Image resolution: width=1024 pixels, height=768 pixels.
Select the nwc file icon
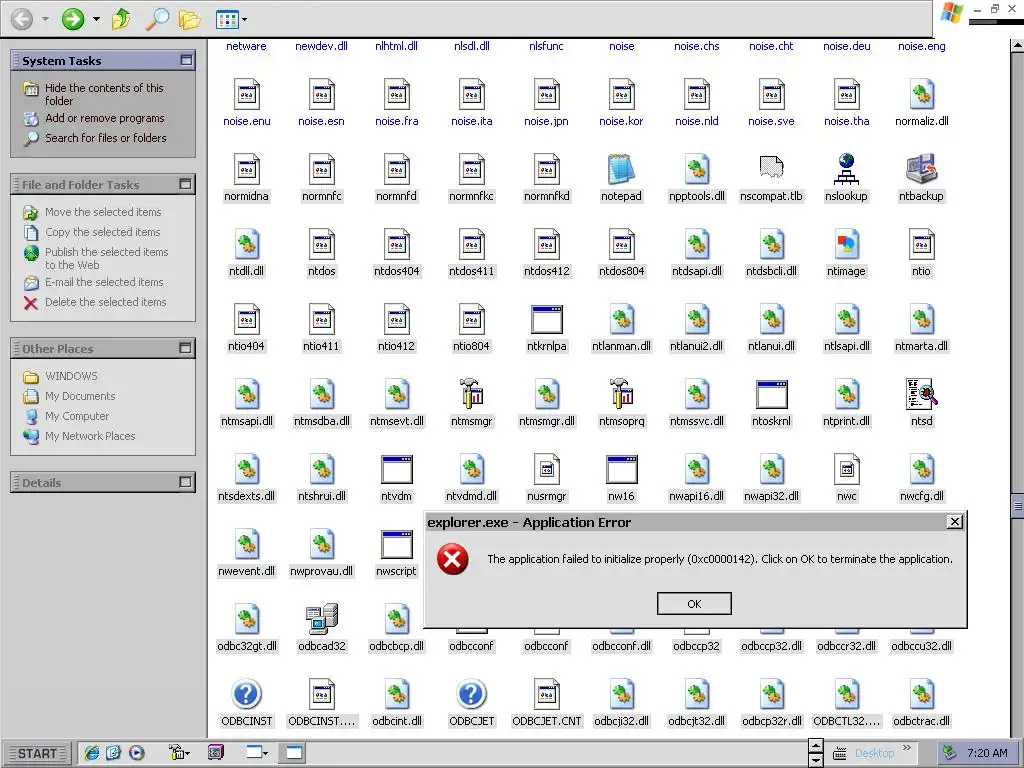pos(846,469)
